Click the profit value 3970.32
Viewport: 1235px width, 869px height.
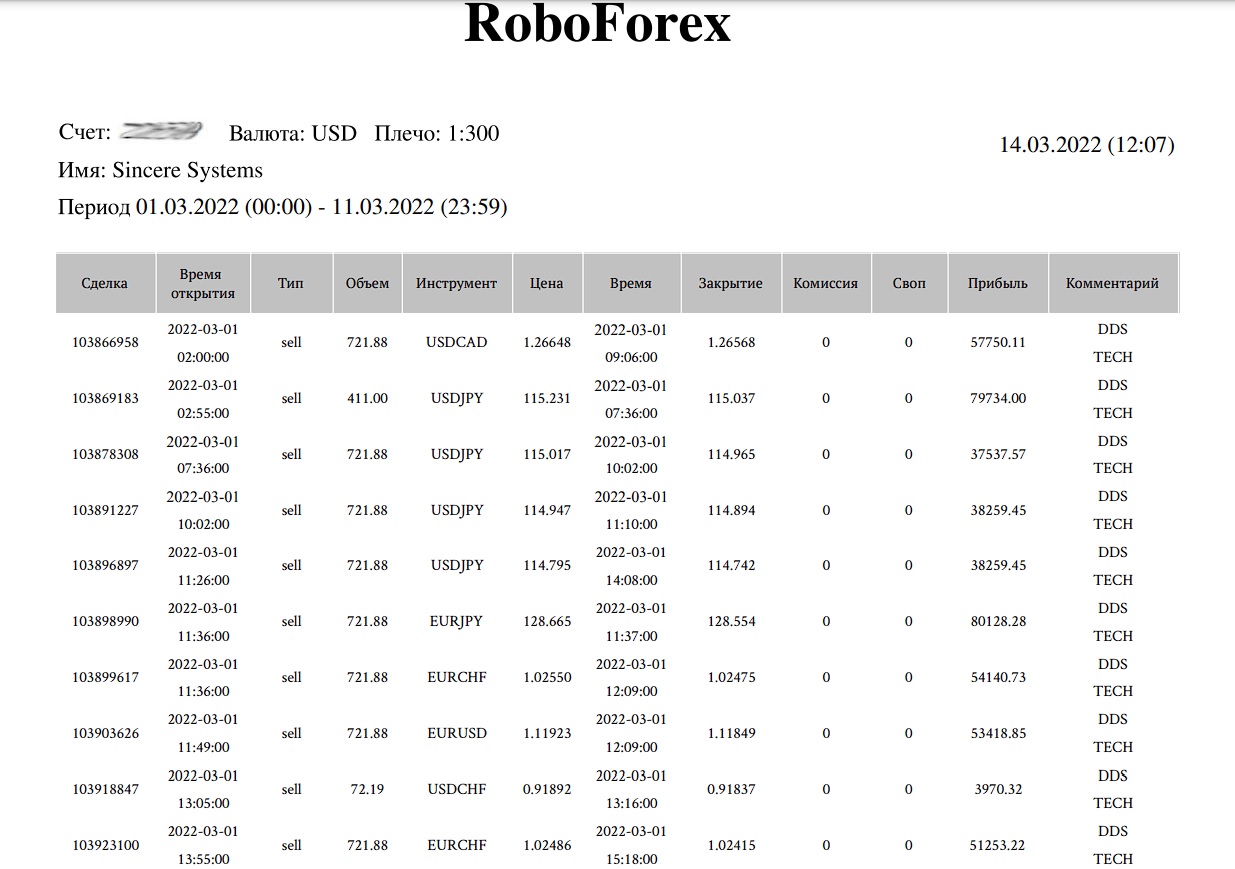click(997, 790)
